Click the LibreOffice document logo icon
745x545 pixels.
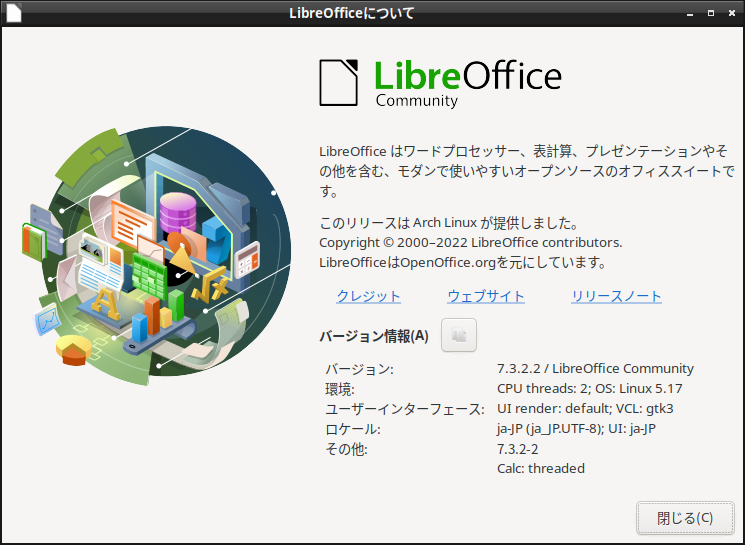[x=338, y=83]
